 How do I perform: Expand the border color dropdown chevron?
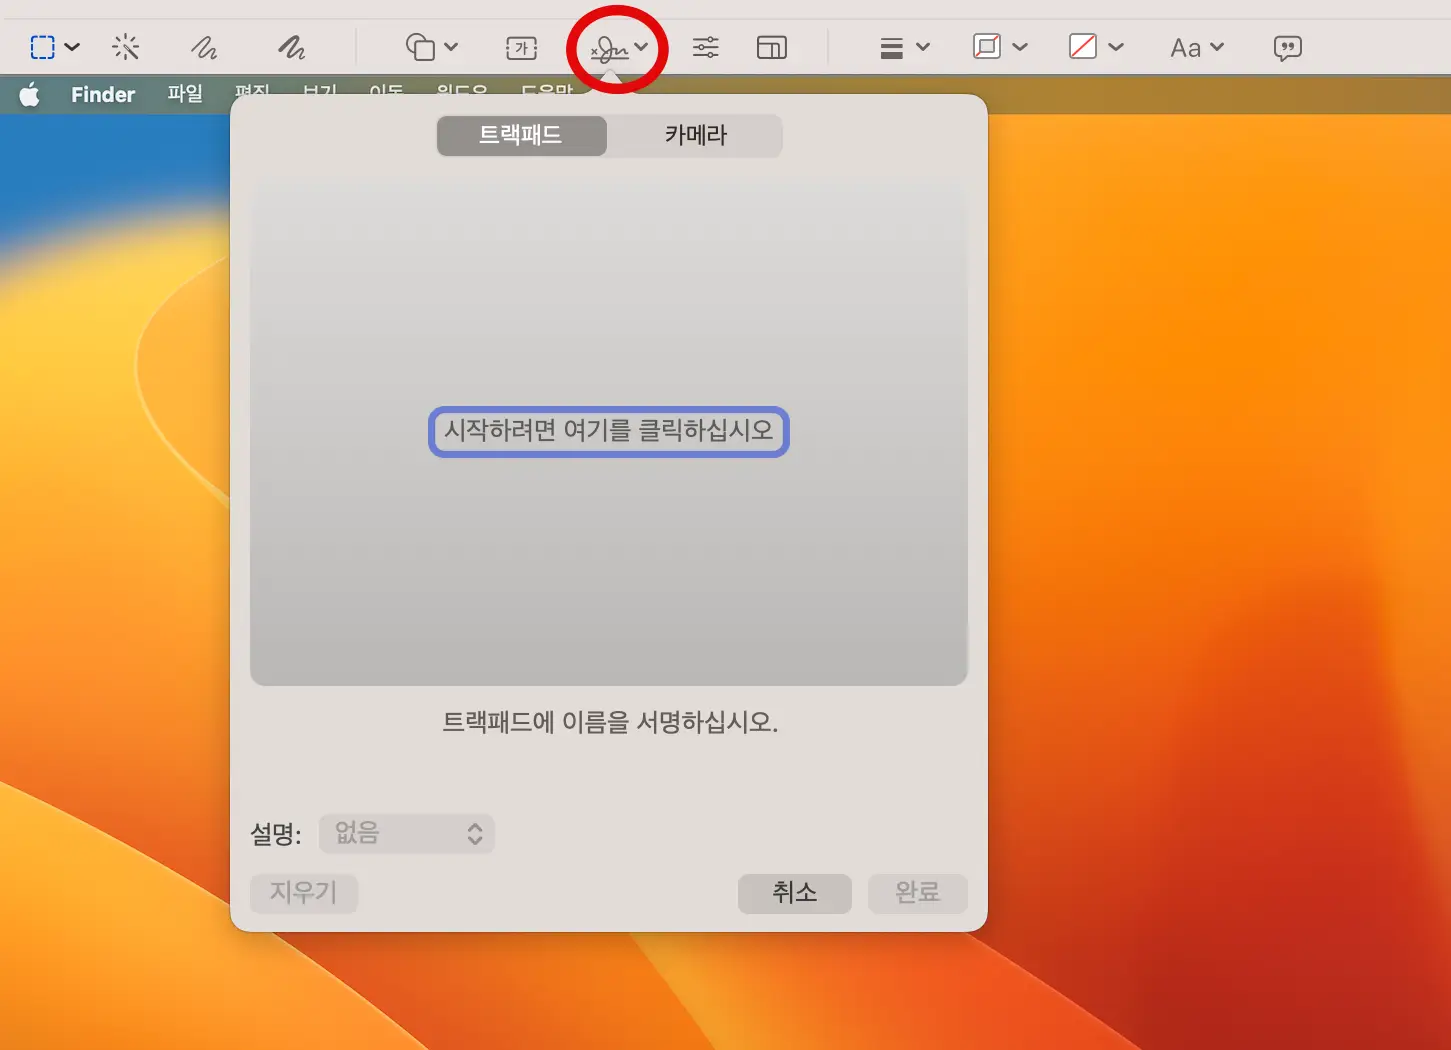click(1020, 47)
